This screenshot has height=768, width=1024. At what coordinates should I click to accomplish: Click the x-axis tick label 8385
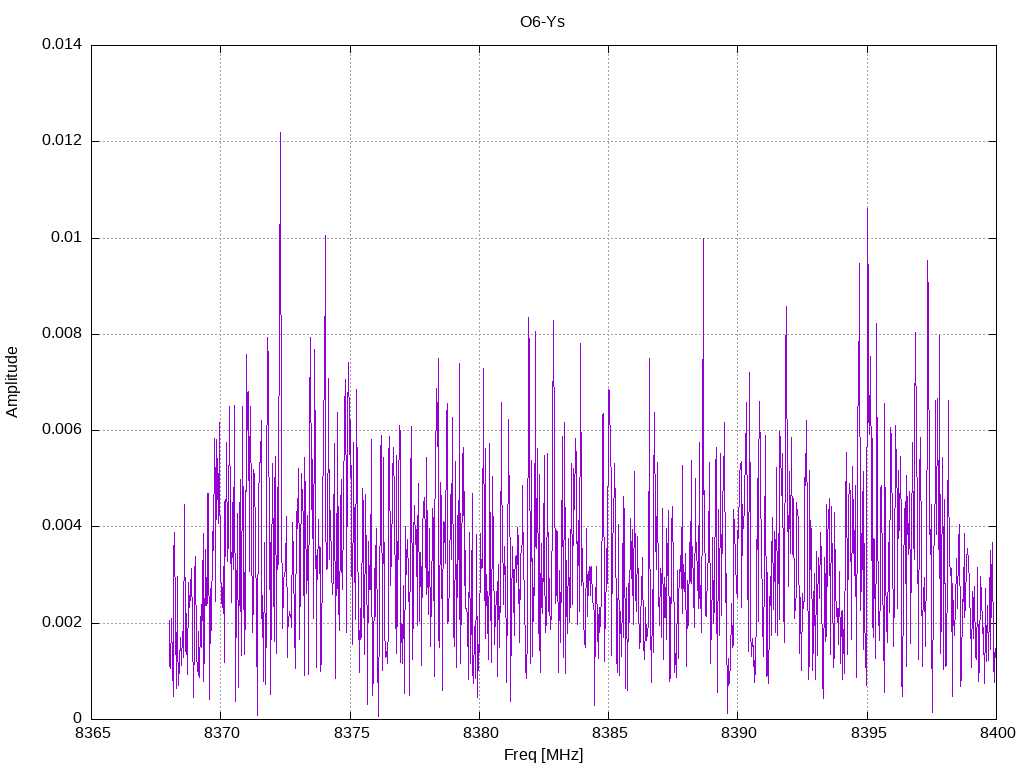(x=610, y=733)
